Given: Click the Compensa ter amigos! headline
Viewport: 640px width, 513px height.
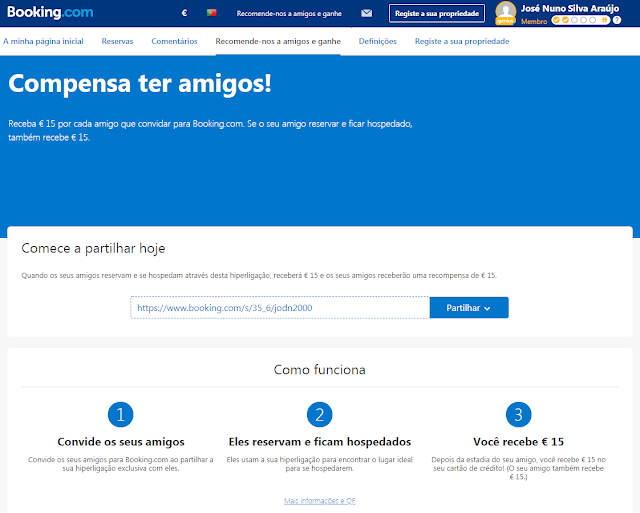Looking at the screenshot, I should [140, 84].
